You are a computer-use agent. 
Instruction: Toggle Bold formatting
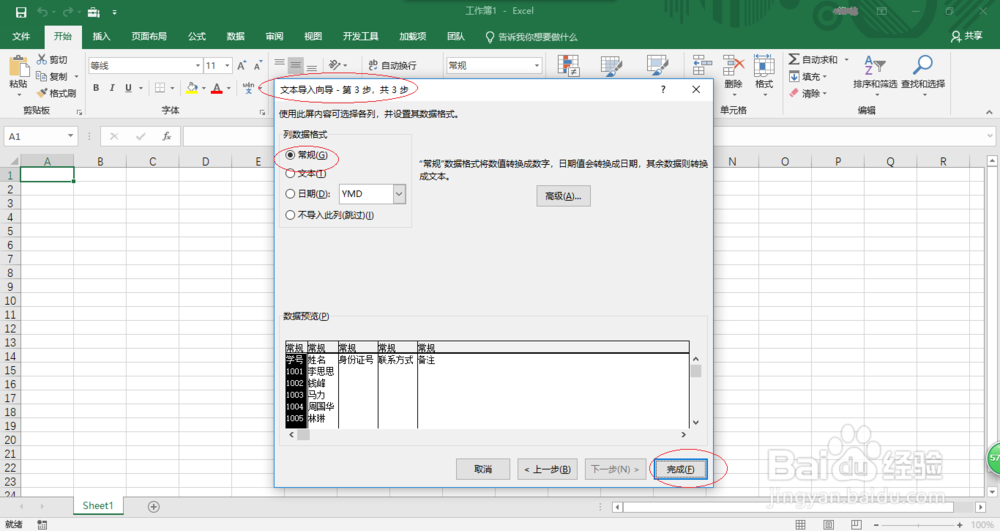click(x=96, y=88)
